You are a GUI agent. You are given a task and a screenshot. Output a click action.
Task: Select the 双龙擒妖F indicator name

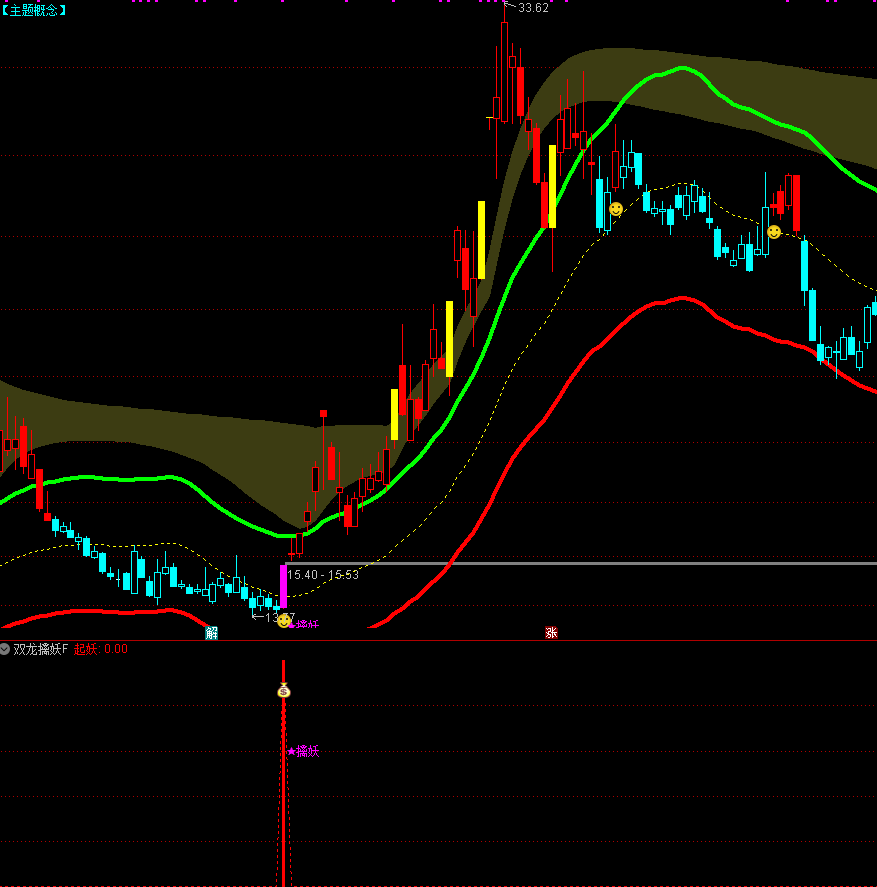pyautogui.click(x=41, y=649)
